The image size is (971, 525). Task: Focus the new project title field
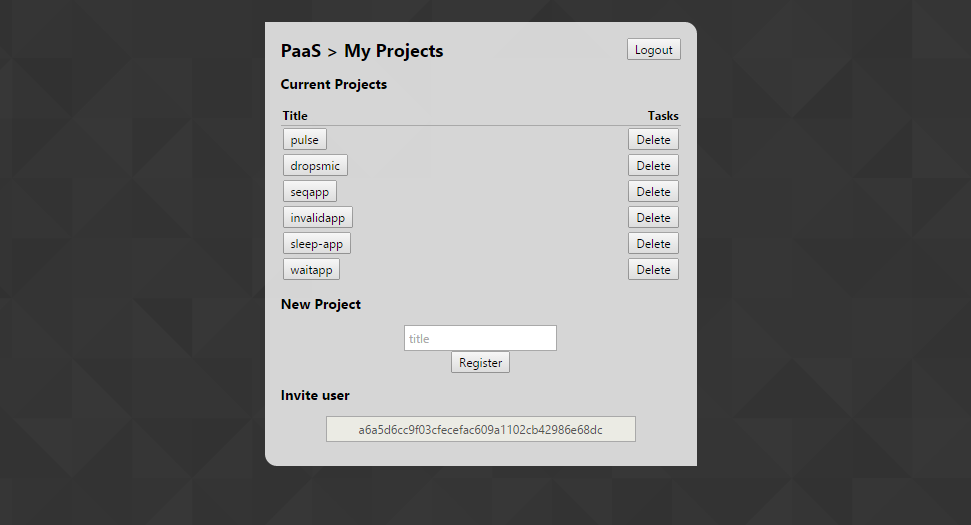pyautogui.click(x=480, y=338)
